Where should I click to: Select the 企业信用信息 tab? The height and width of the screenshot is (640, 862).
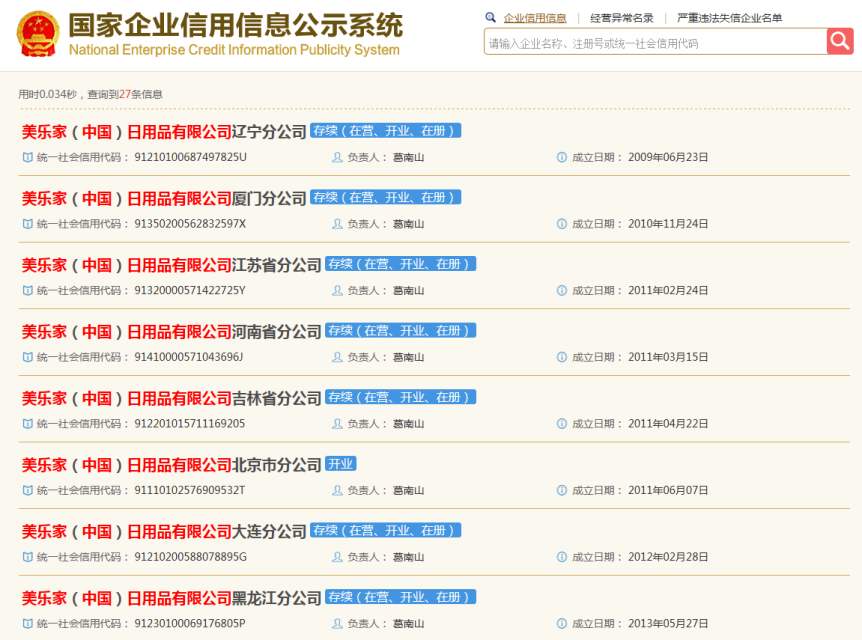tap(535, 18)
